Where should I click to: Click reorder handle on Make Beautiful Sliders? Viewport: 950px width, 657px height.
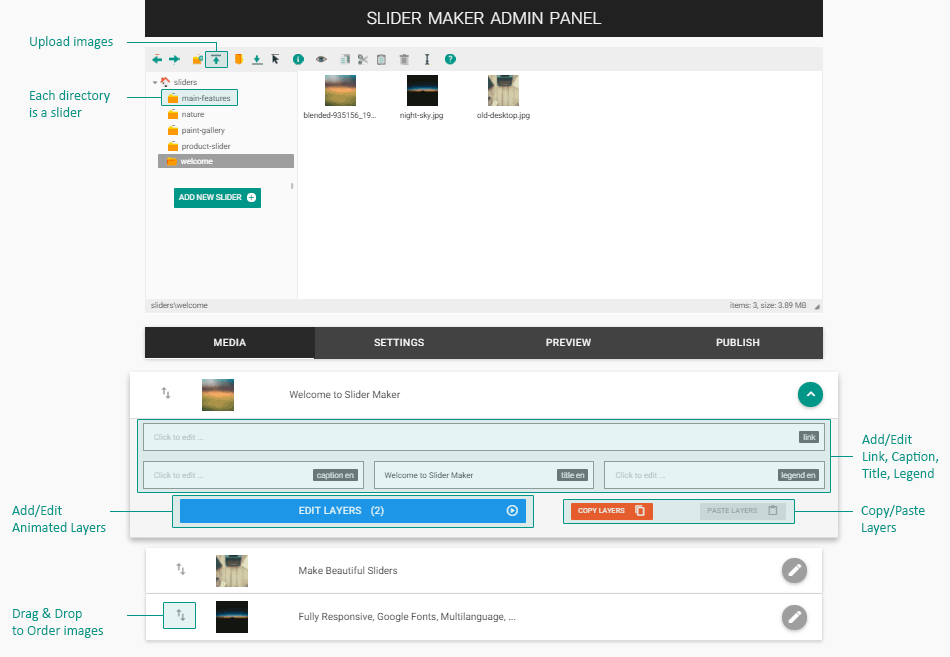click(x=181, y=569)
